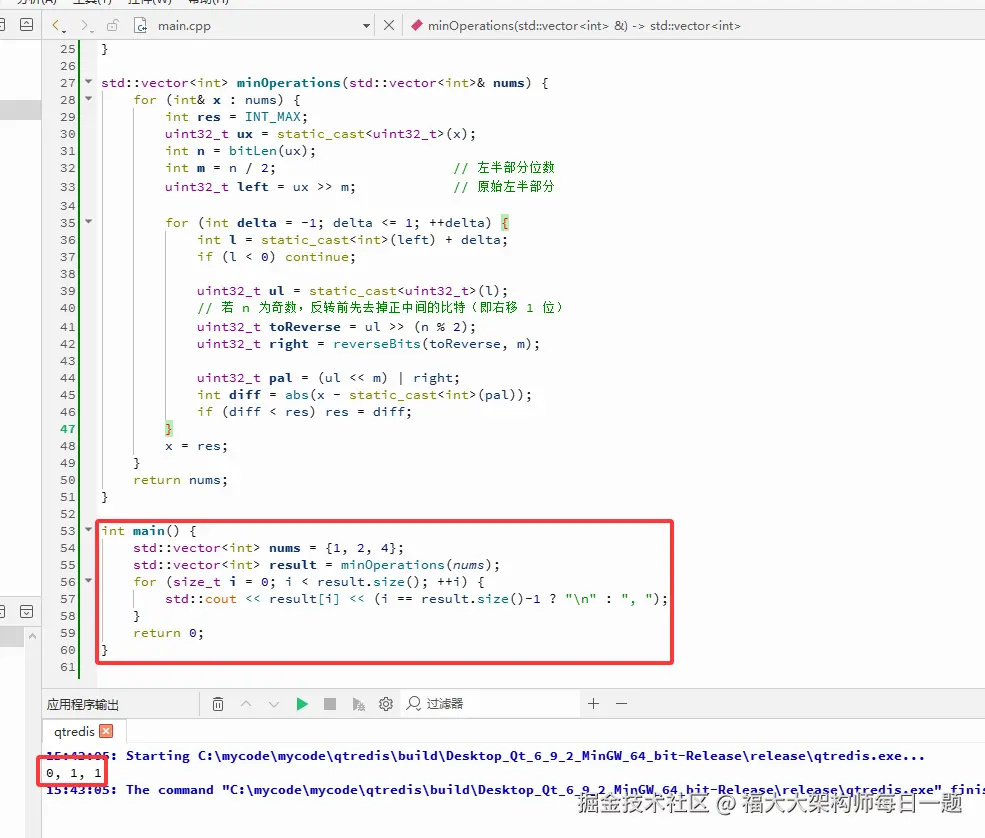Screen dimensions: 985x838
Task: Click the comment 原始左半部分 on line 33
Action: click(x=516, y=187)
